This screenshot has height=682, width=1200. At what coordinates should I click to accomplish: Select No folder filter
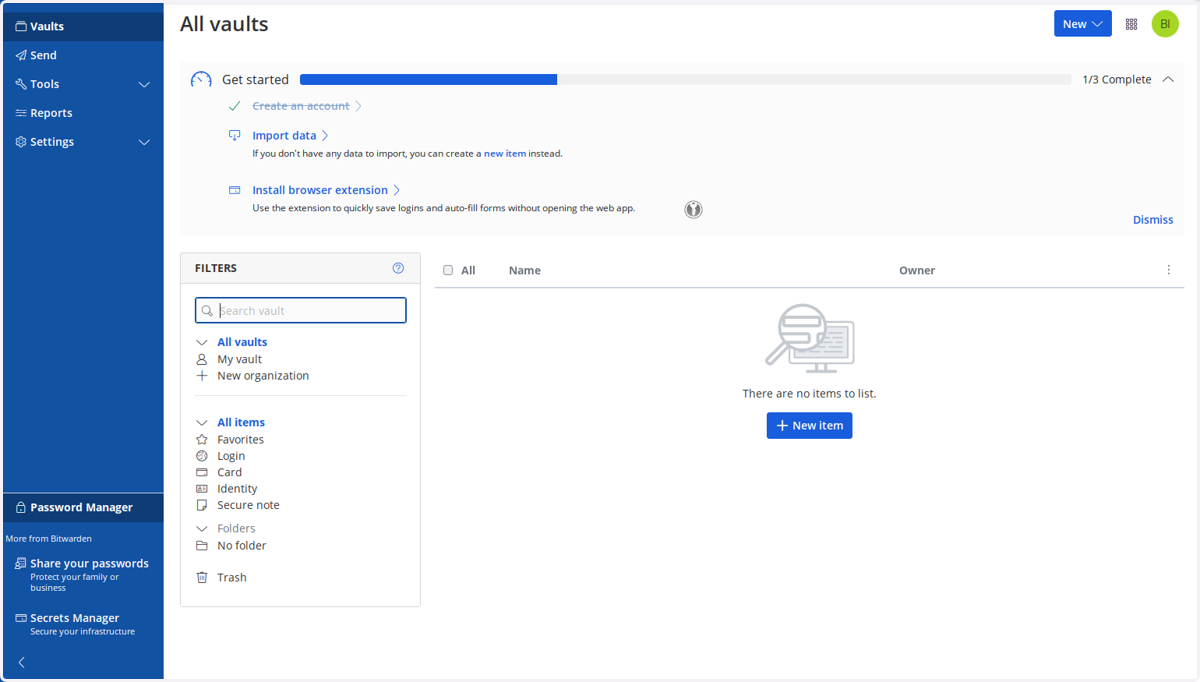coord(242,546)
